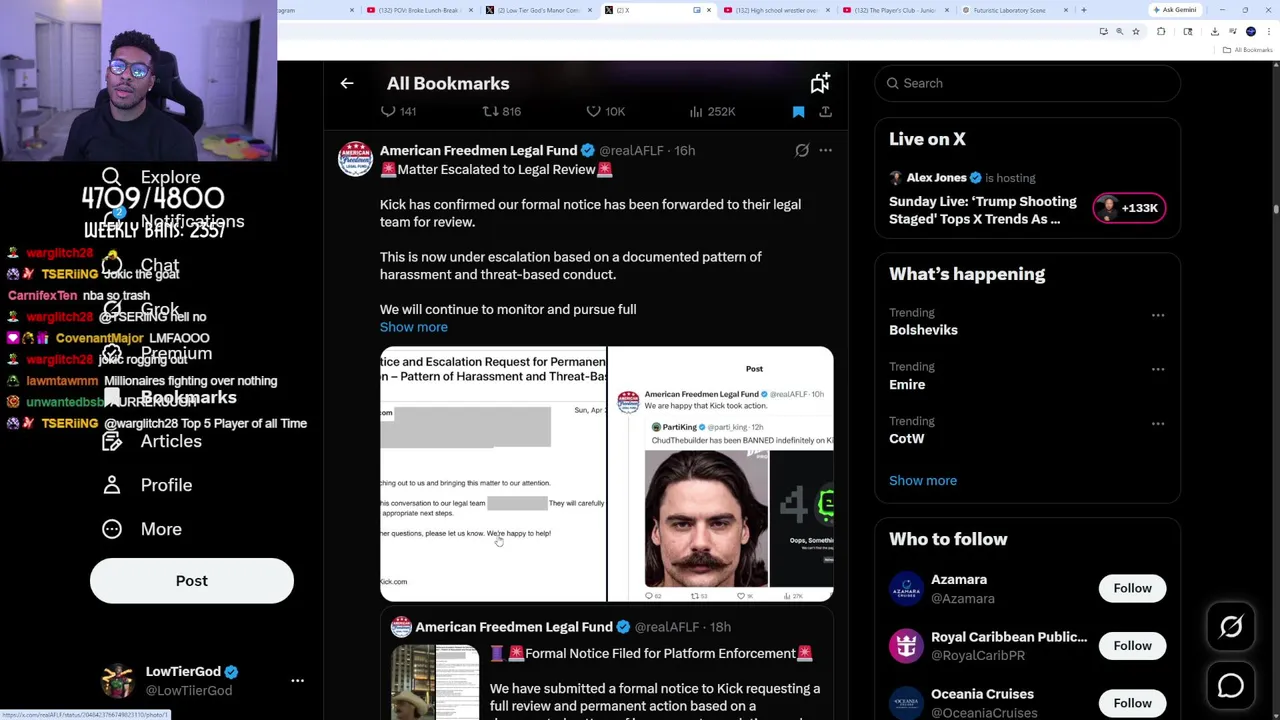The width and height of the screenshot is (1280, 720).
Task: Open more options for the CotW trend
Action: click(x=1158, y=423)
